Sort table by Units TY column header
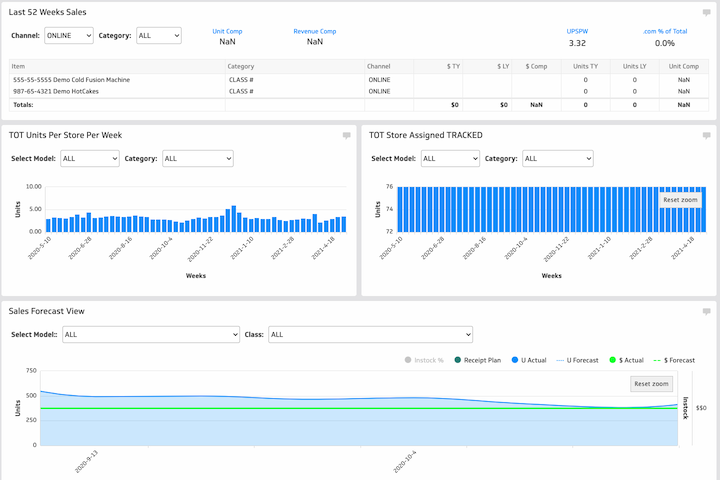This screenshot has width=720, height=480. click(x=585, y=67)
